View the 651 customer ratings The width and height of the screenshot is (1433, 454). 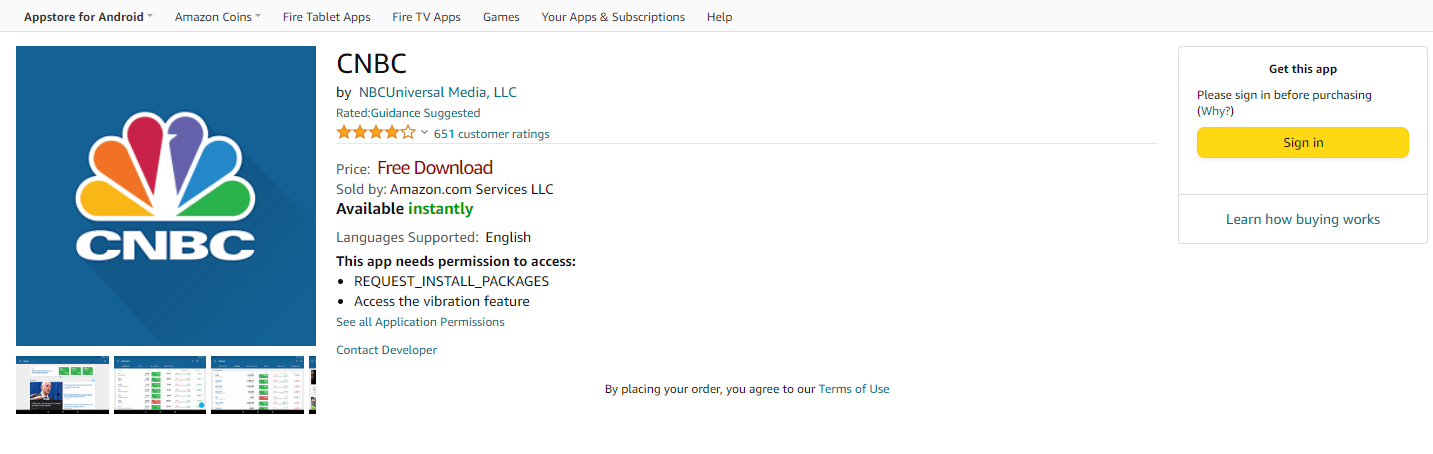491,134
